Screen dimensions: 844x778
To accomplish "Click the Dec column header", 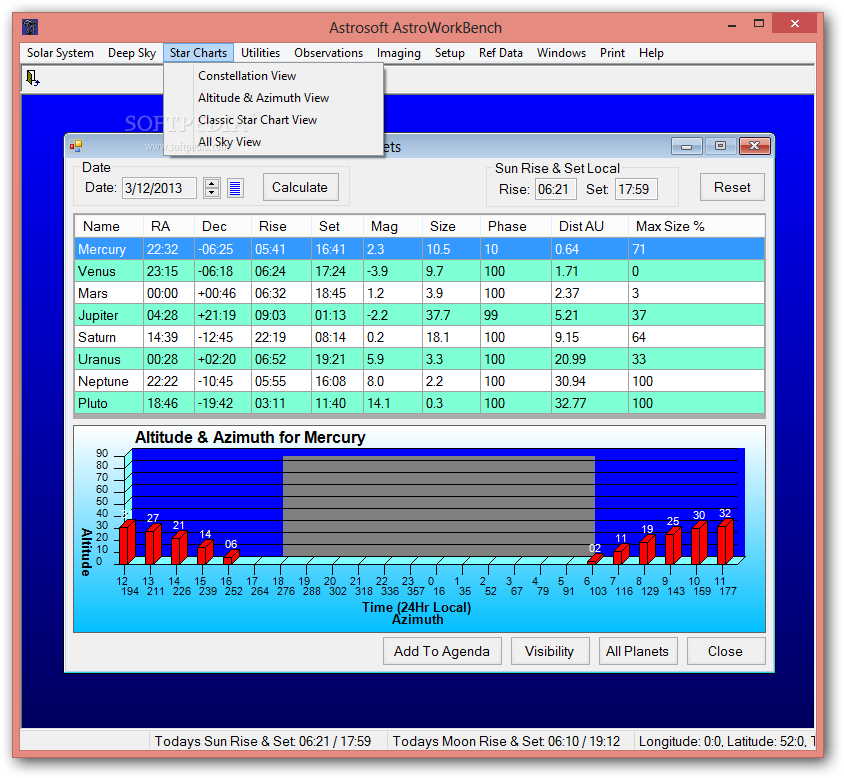I will click(x=223, y=226).
